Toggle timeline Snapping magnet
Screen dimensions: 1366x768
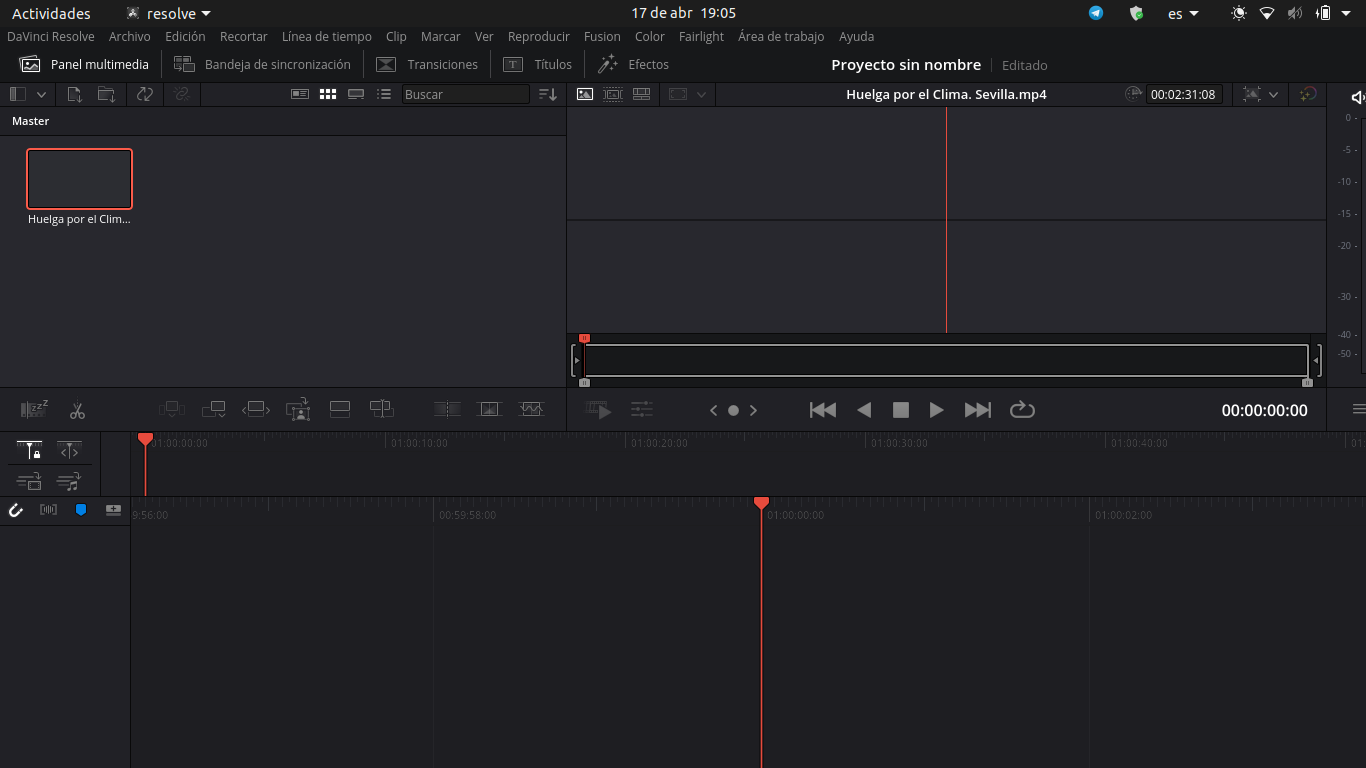tap(16, 510)
